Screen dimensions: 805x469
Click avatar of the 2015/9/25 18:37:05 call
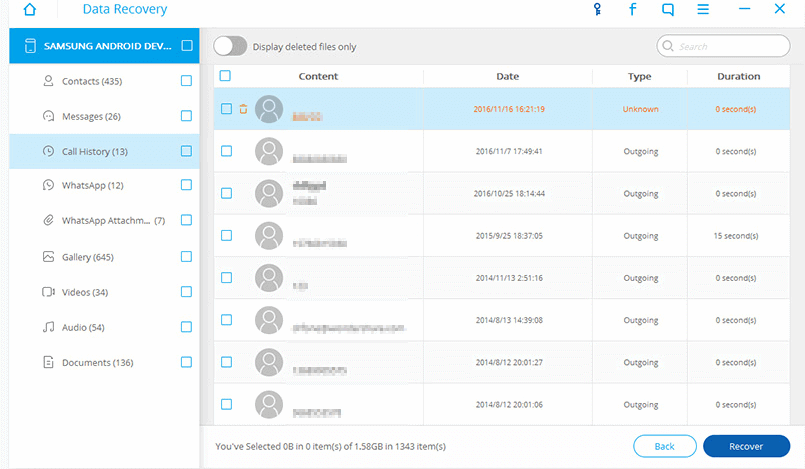(x=269, y=236)
